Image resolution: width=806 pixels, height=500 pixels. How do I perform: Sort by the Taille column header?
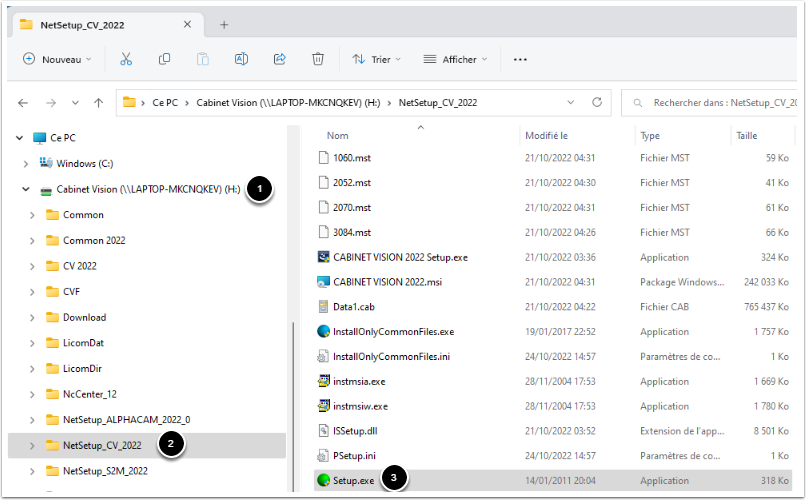747,136
